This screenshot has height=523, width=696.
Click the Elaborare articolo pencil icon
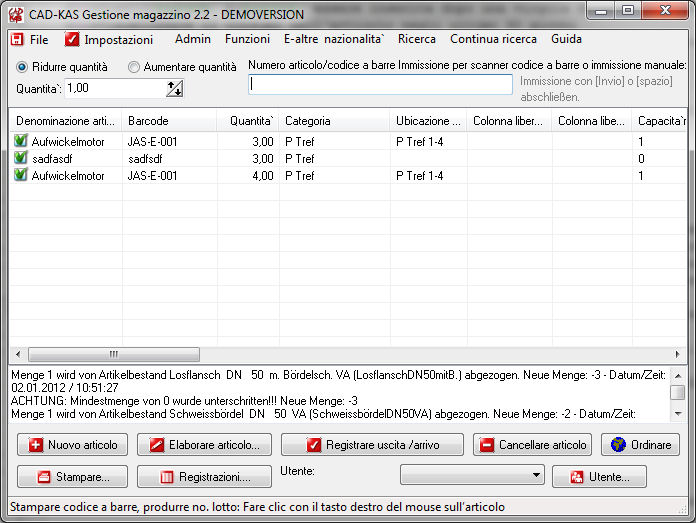(x=156, y=445)
